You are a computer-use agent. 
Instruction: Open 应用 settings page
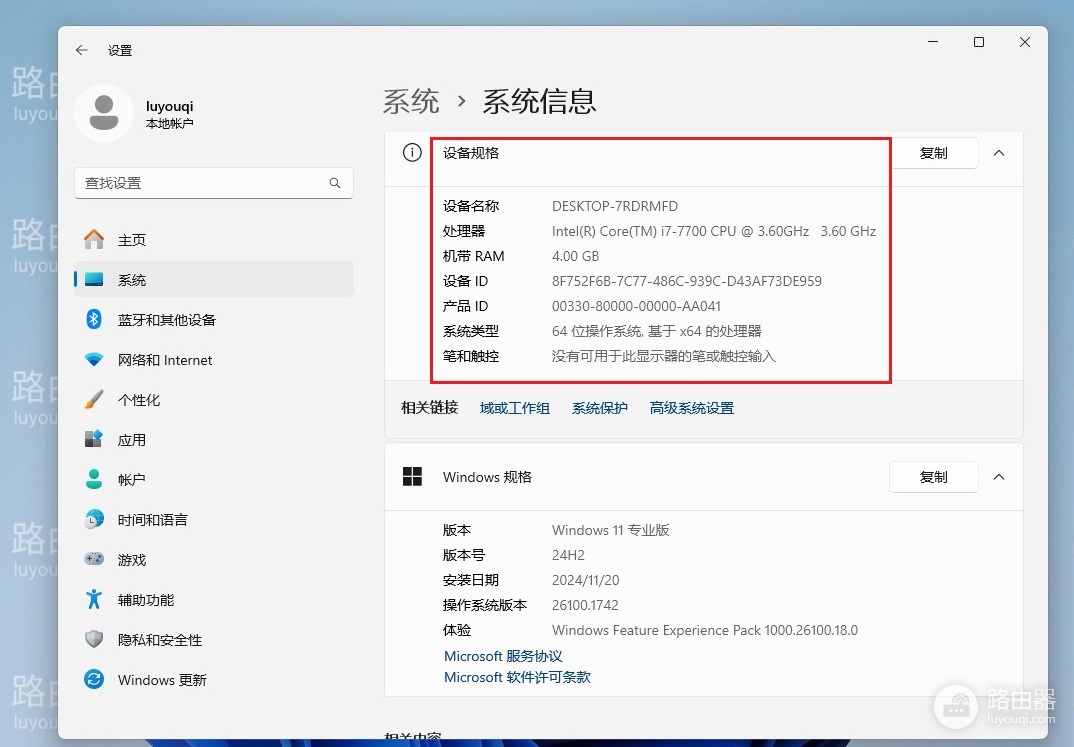pos(214,439)
